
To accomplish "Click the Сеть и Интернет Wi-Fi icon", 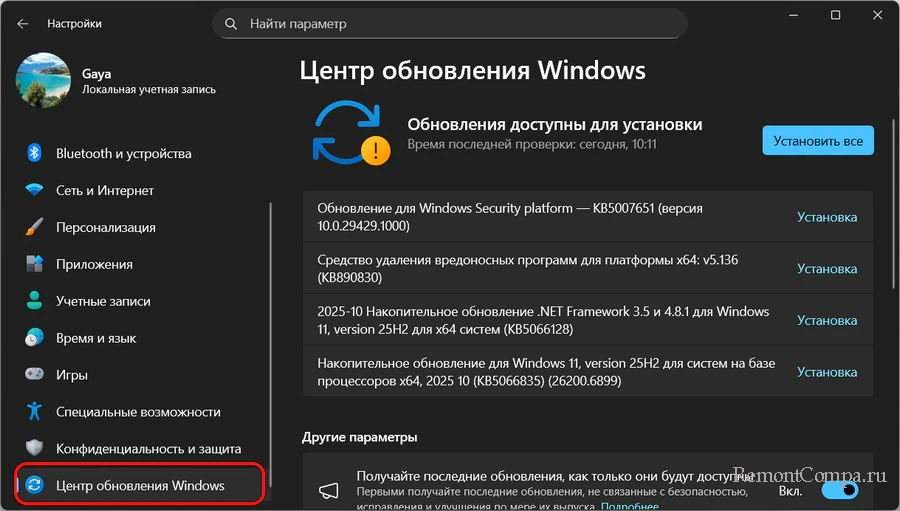I will click(x=35, y=190).
